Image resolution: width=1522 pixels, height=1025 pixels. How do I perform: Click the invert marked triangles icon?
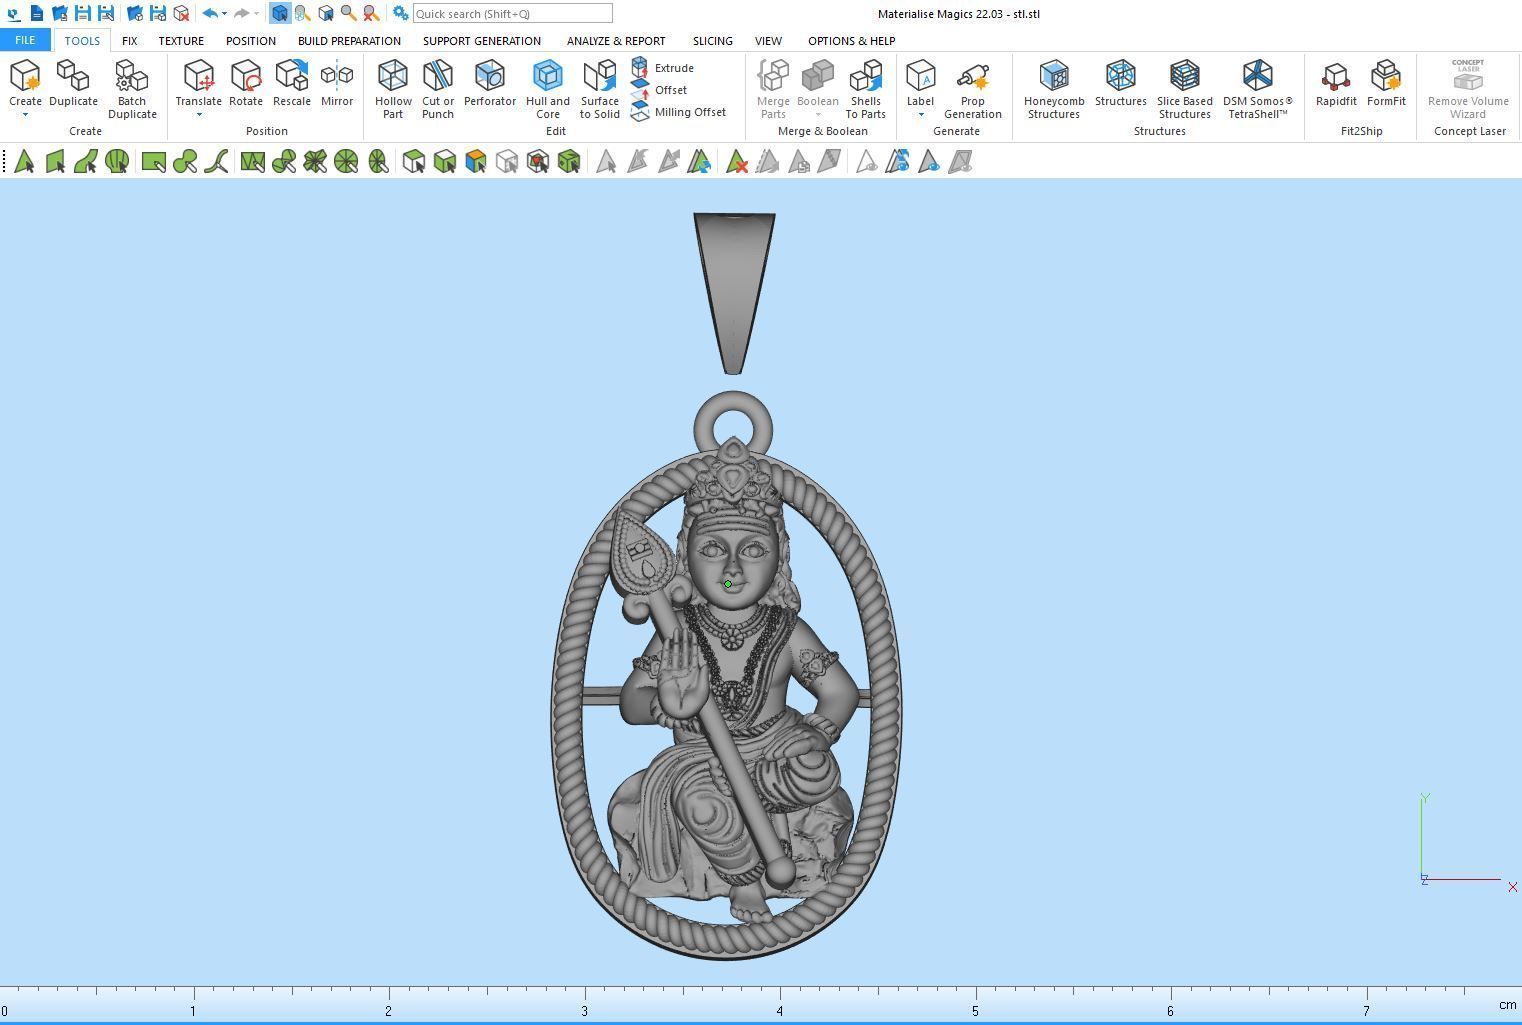click(x=699, y=162)
